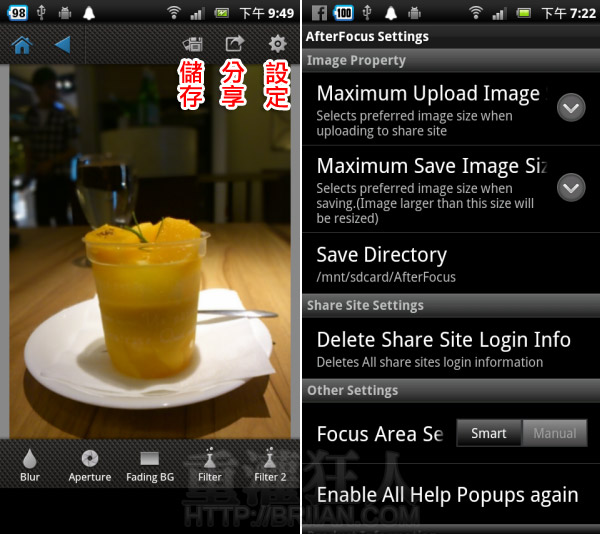Set focus area selection to Smart

click(x=489, y=433)
